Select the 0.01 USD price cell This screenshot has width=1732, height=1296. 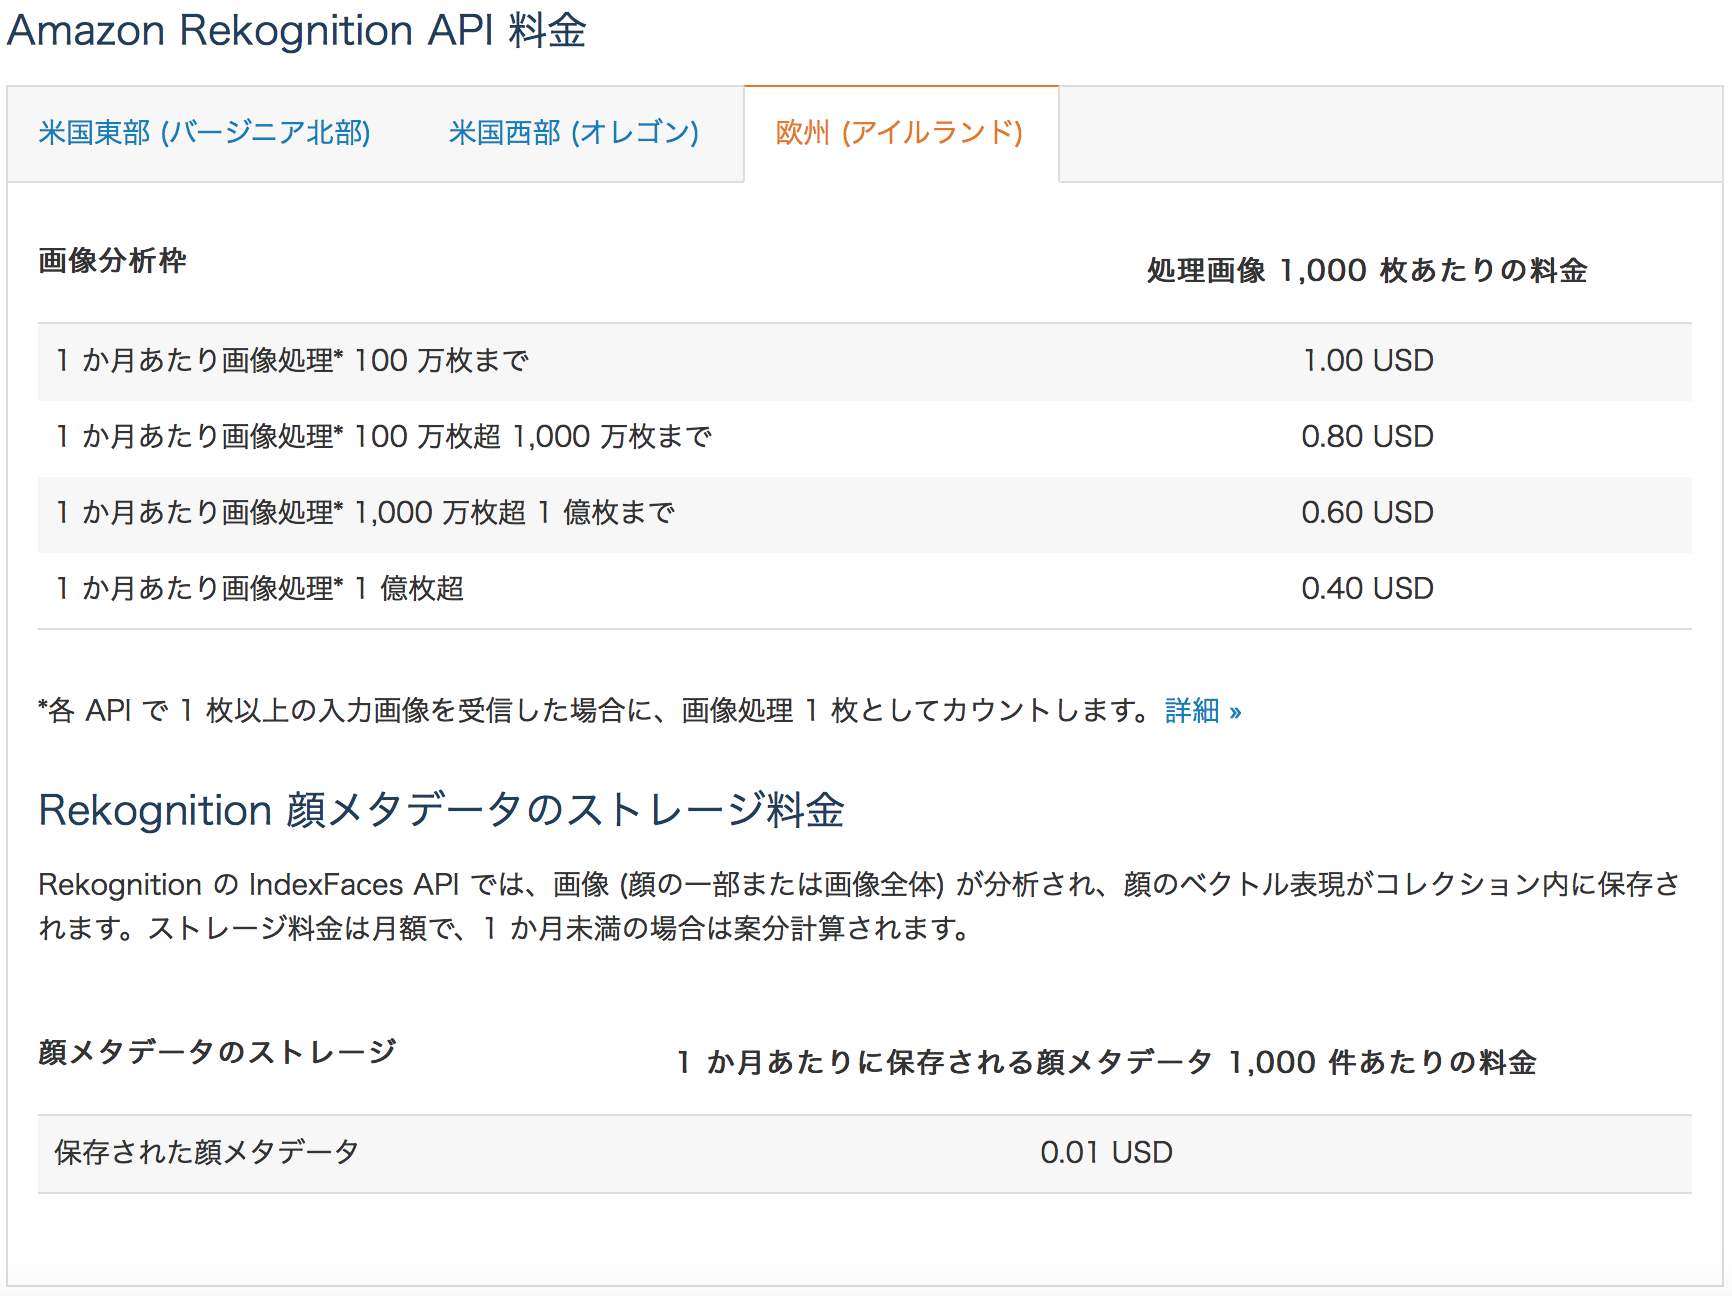tap(1106, 1152)
